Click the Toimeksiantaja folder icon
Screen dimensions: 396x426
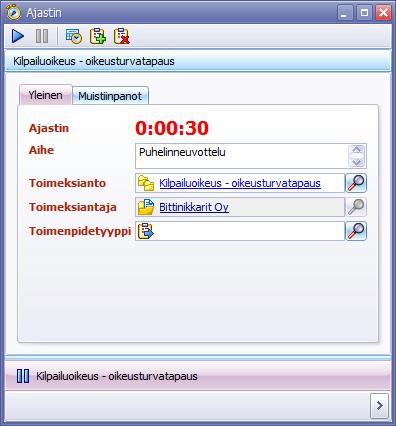(146, 207)
